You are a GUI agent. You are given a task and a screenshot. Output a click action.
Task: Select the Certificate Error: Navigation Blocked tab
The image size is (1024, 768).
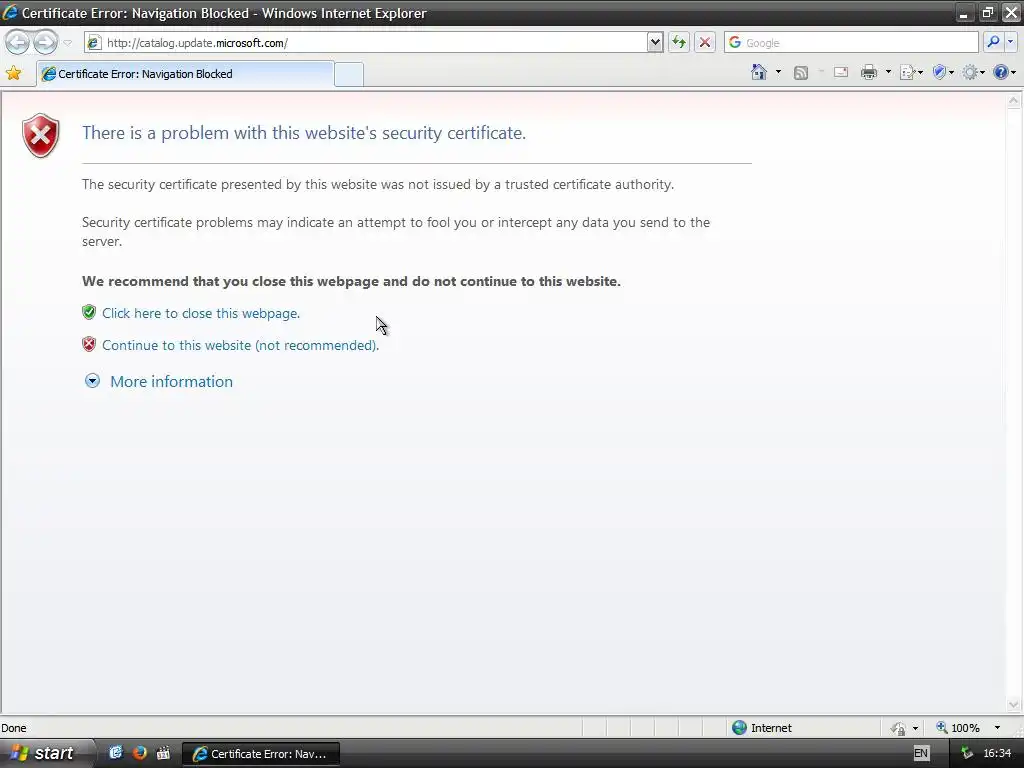coord(185,74)
